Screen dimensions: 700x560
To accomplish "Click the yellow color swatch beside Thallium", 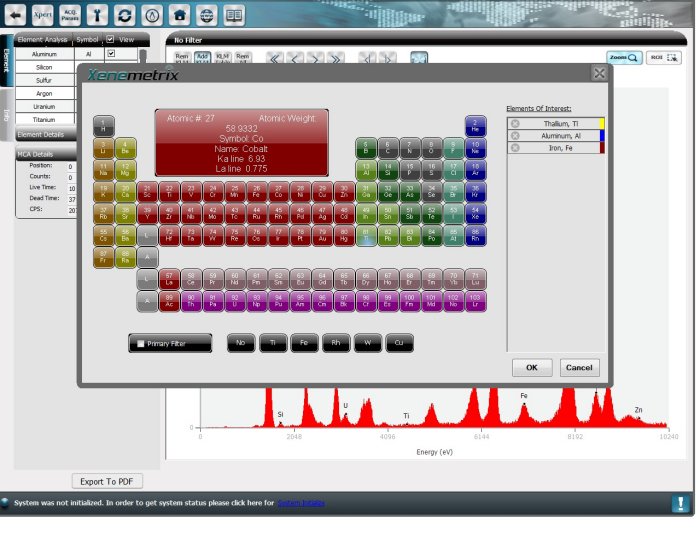I will [601, 124].
